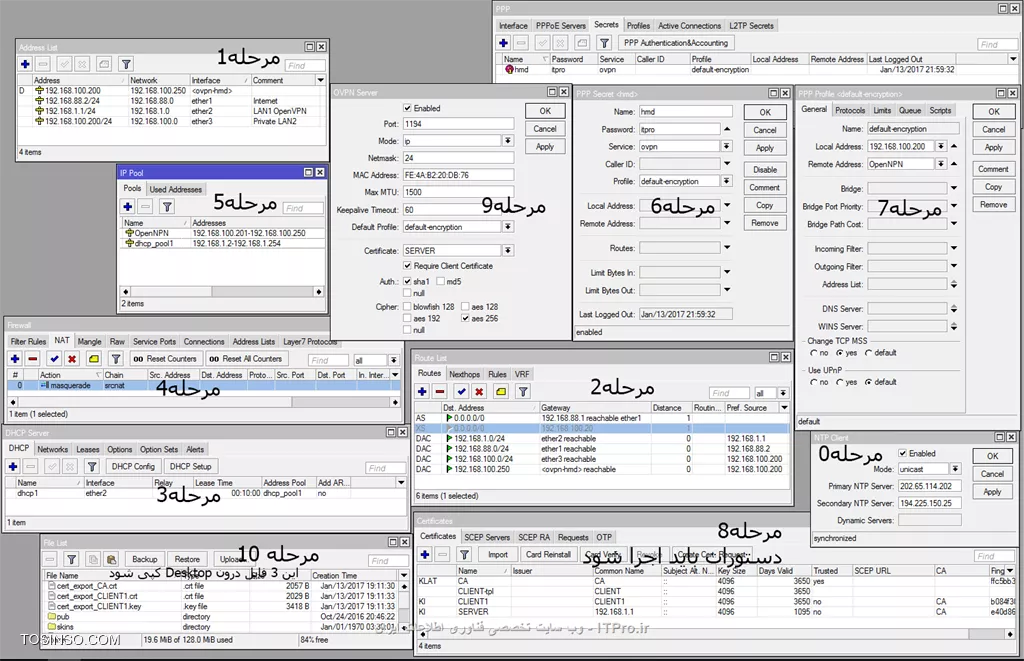Image resolution: width=1024 pixels, height=661 pixels.
Task: Add a new PPP secret
Action: tap(504, 42)
